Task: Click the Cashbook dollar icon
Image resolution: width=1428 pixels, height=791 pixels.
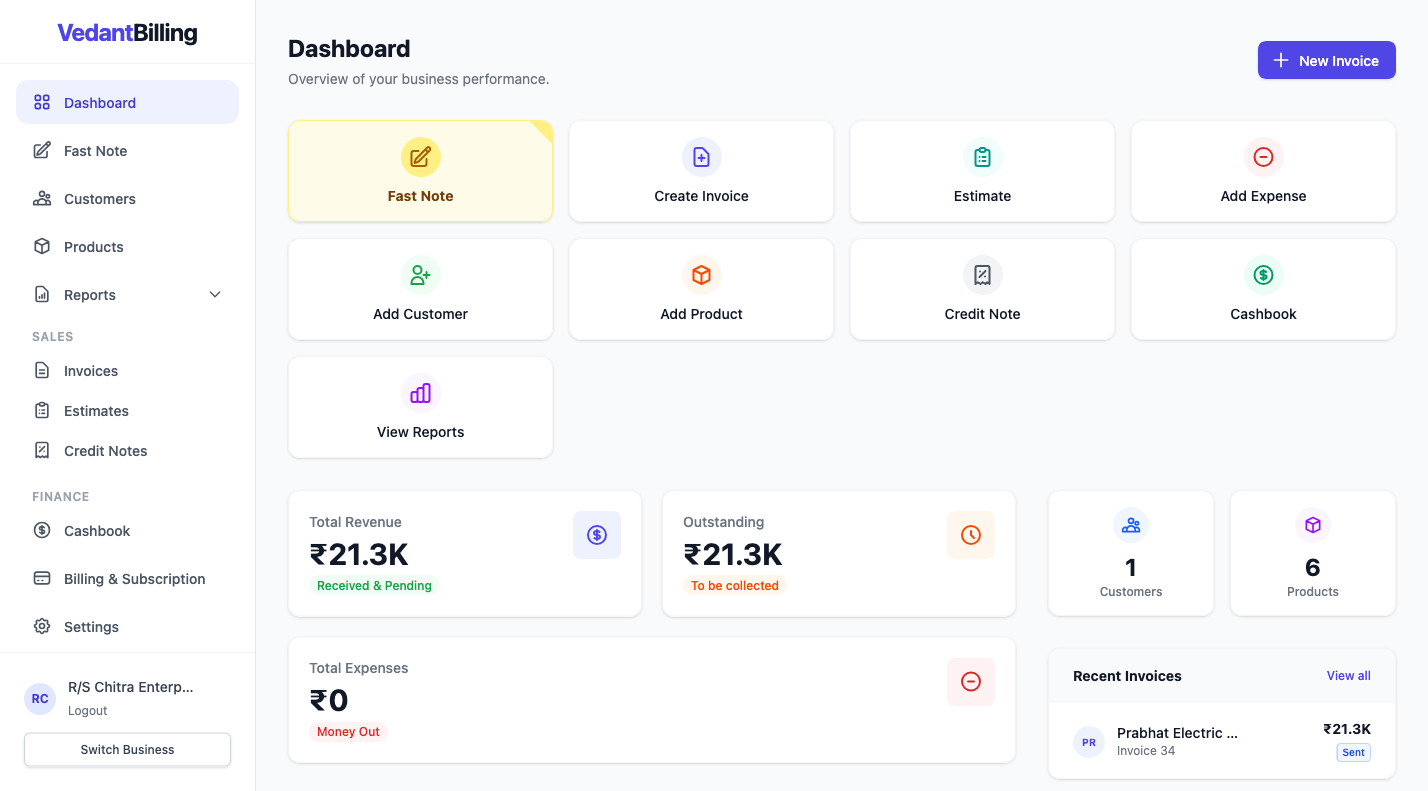Action: [x=1263, y=275]
